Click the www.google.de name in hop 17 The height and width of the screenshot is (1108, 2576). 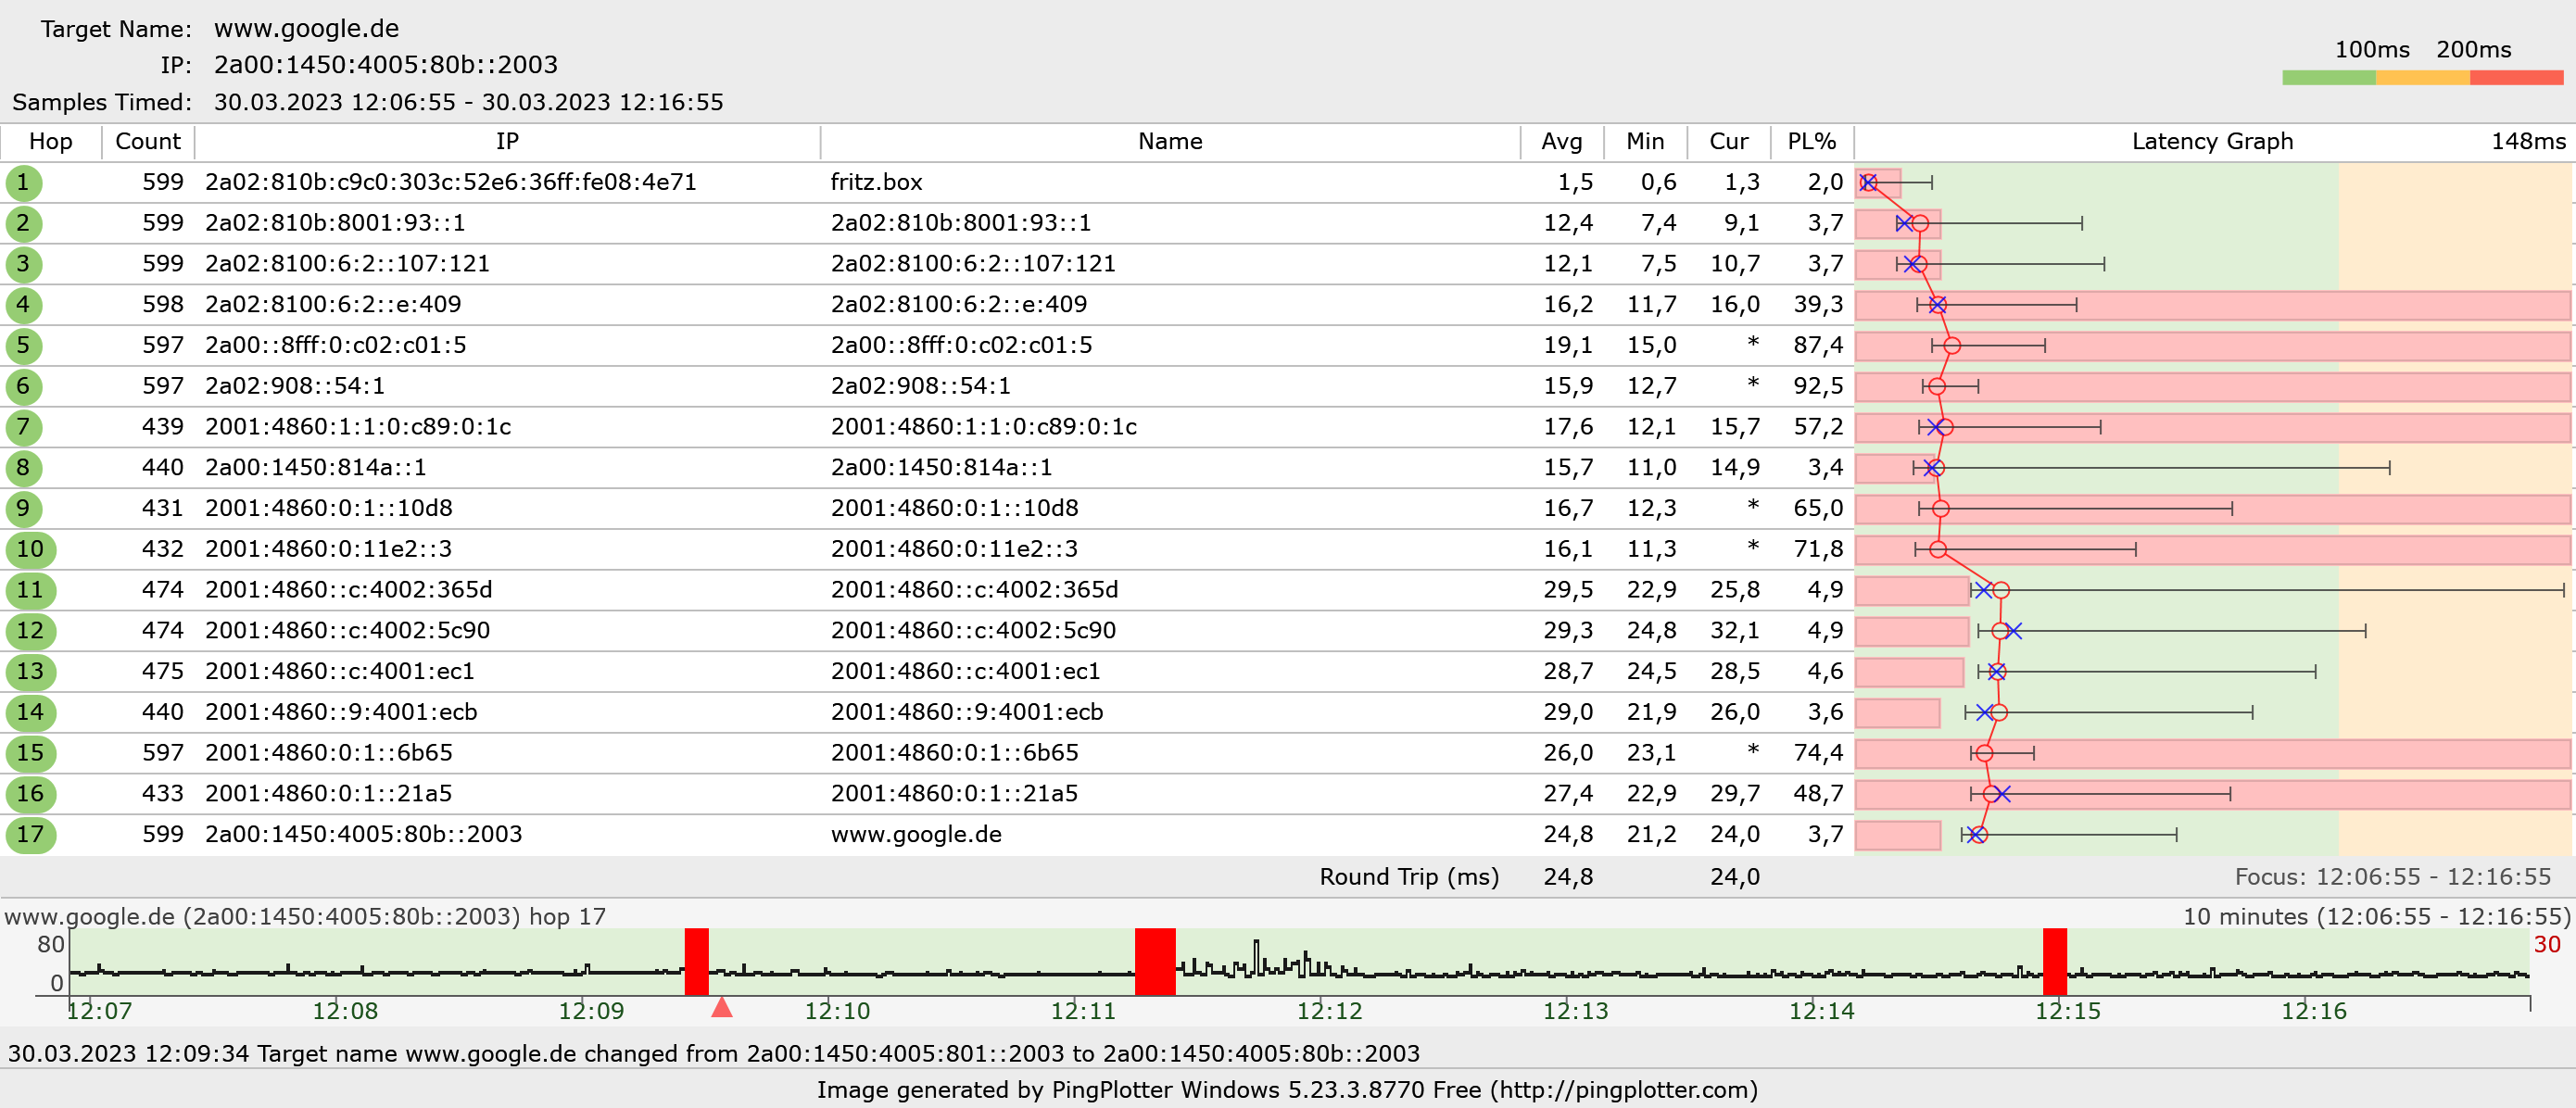pos(916,835)
